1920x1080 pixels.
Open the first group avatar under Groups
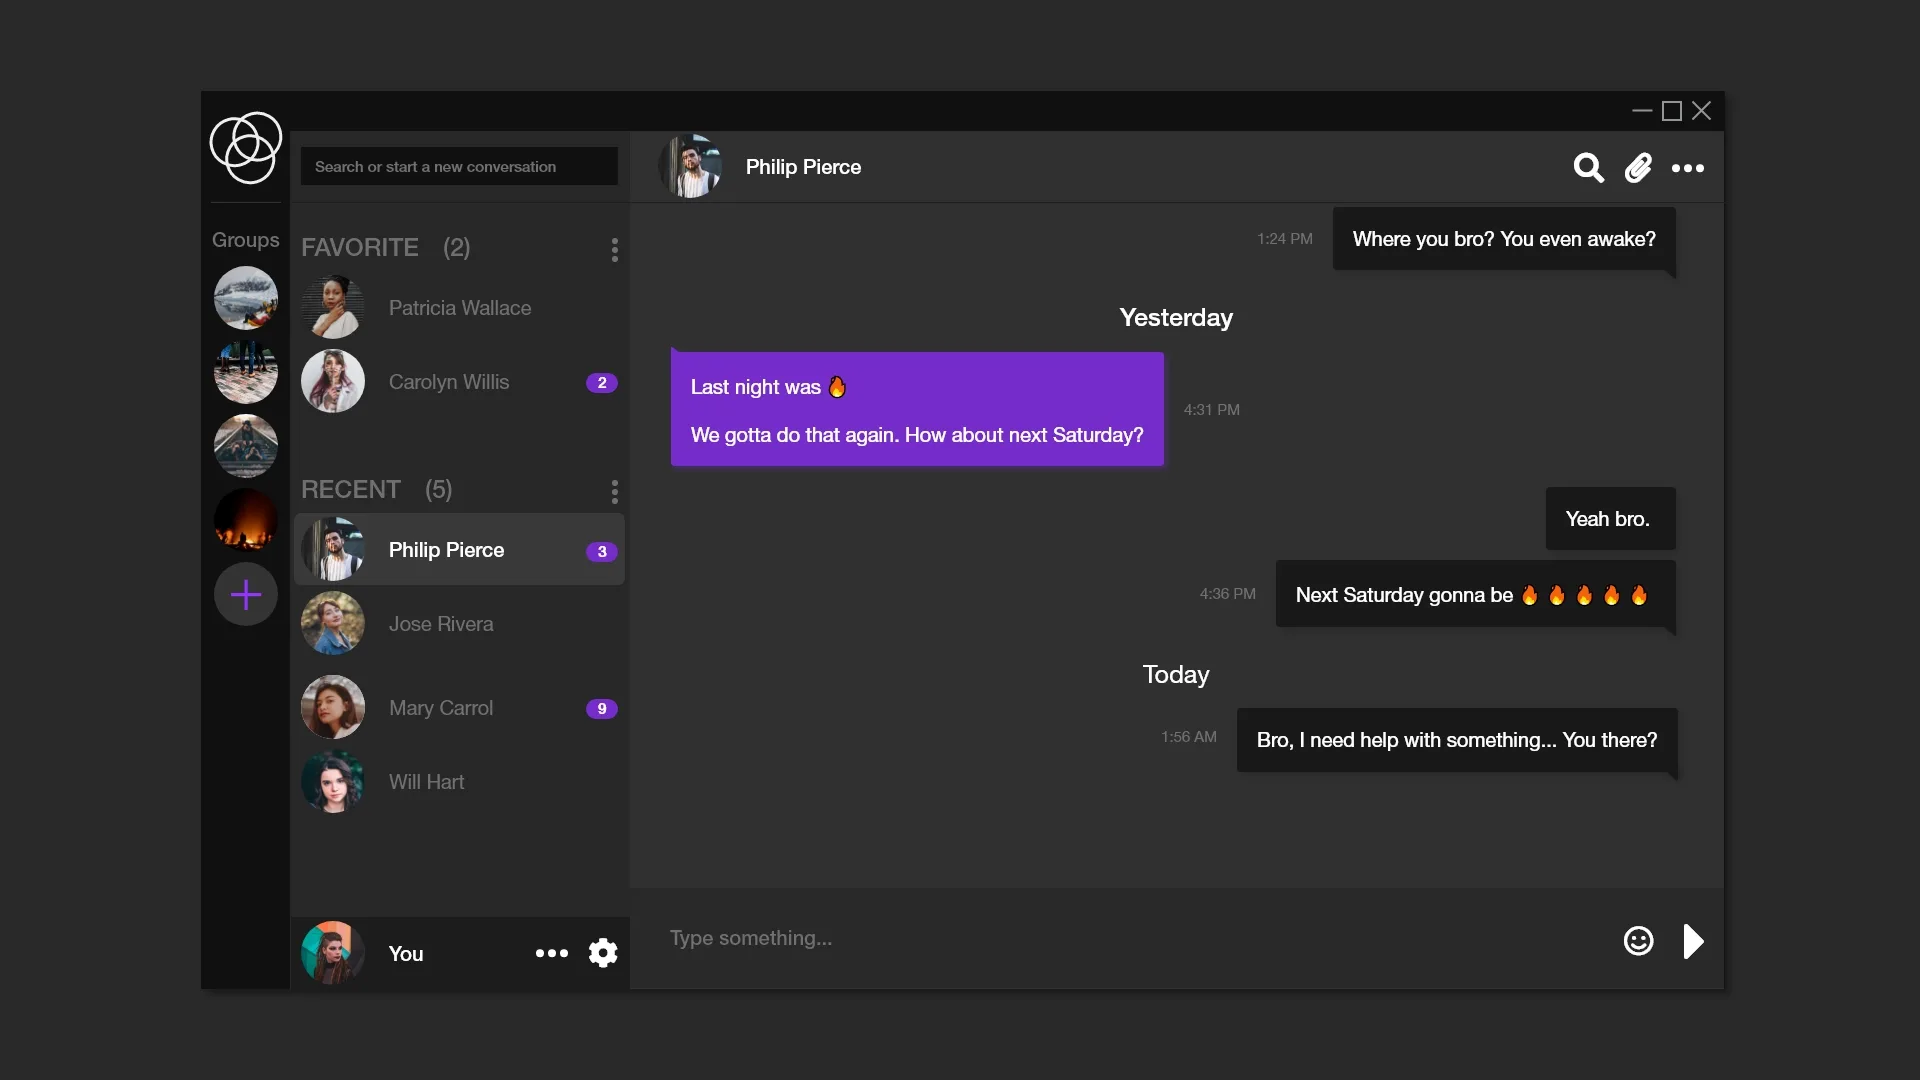tap(246, 298)
